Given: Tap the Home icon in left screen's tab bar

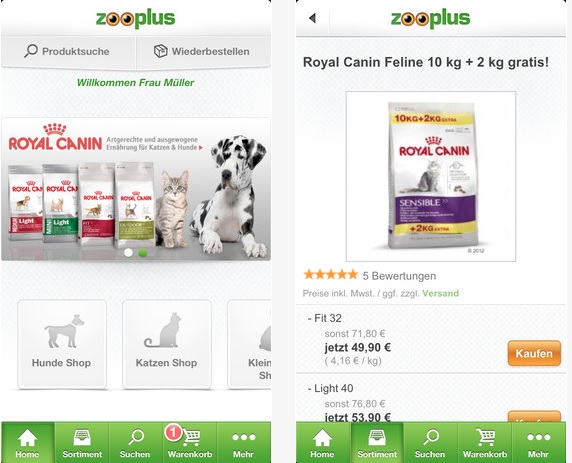Looking at the screenshot, I should tap(28, 443).
